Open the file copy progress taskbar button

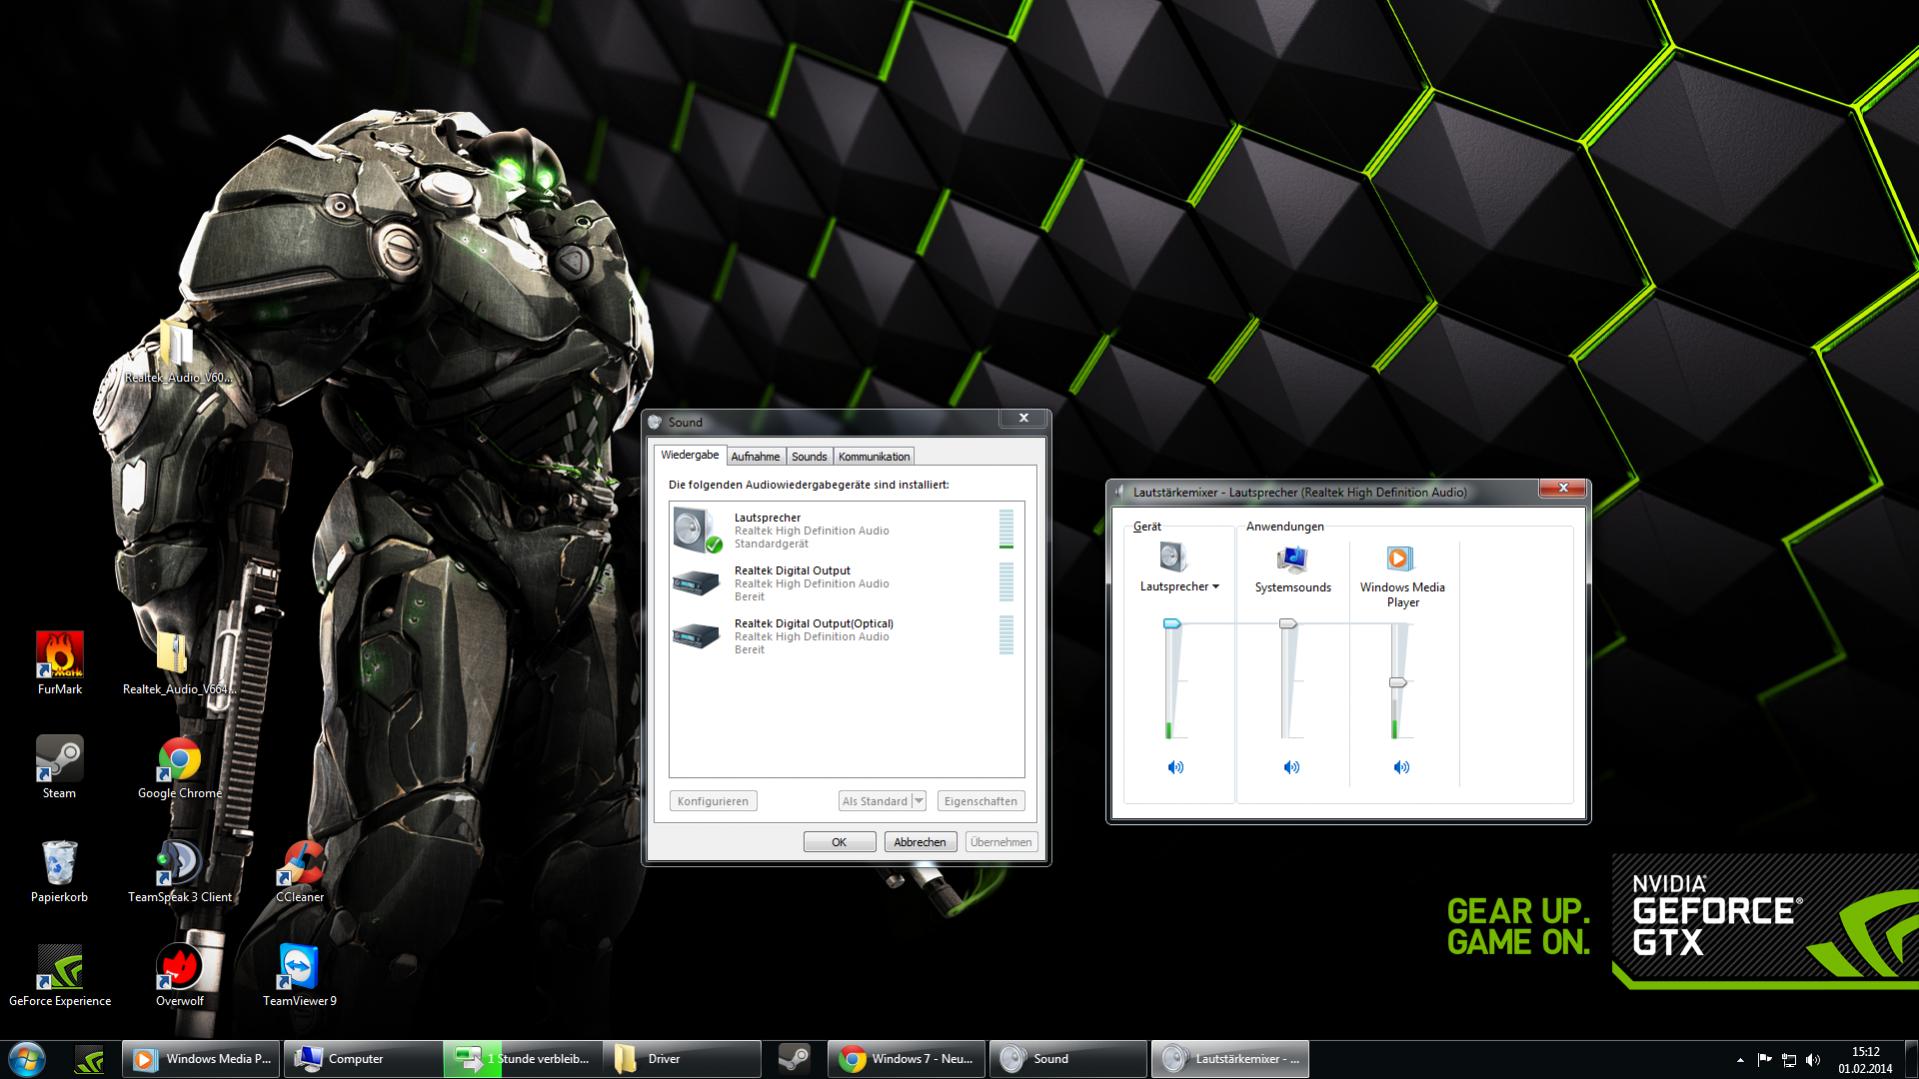523,1059
